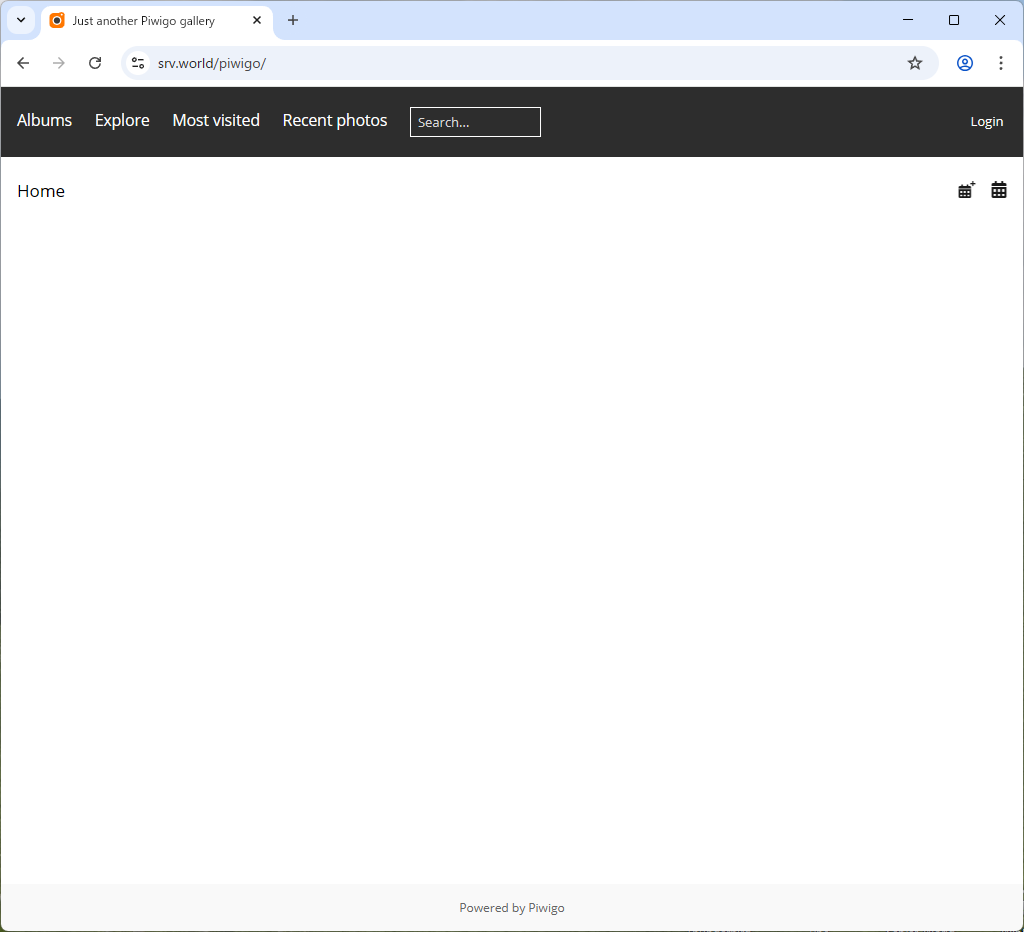Open the calendar view by post date
This screenshot has height=932, width=1024.
pos(965,189)
